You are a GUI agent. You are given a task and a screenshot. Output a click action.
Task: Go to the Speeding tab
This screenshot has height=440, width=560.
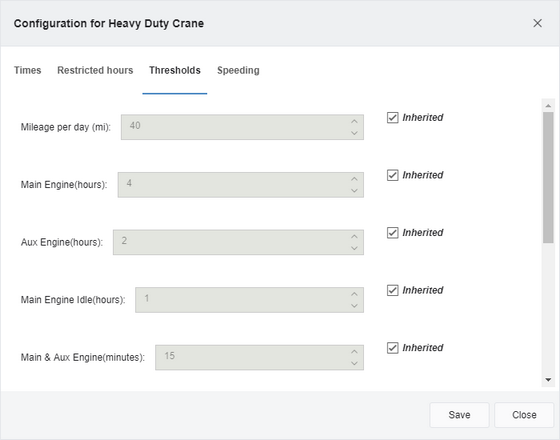pyautogui.click(x=238, y=70)
